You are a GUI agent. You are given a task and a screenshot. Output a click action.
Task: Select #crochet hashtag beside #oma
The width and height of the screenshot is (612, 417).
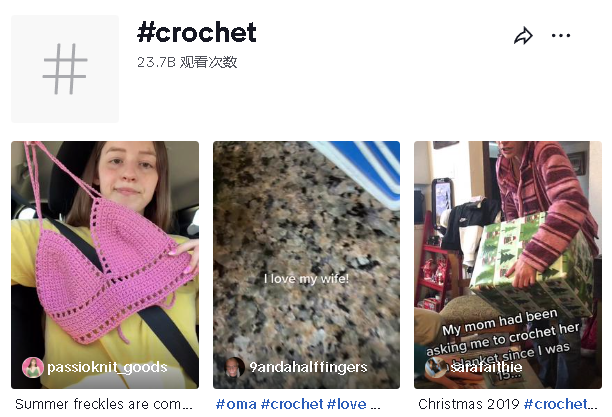[292, 404]
